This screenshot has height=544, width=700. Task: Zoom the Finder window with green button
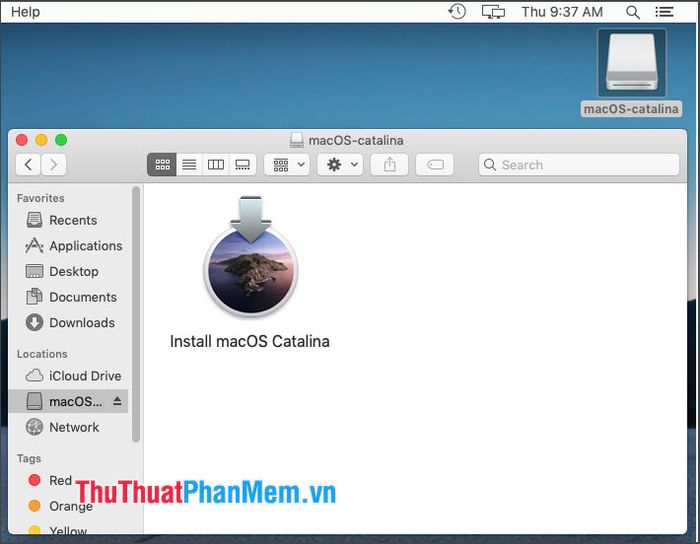tap(61, 140)
